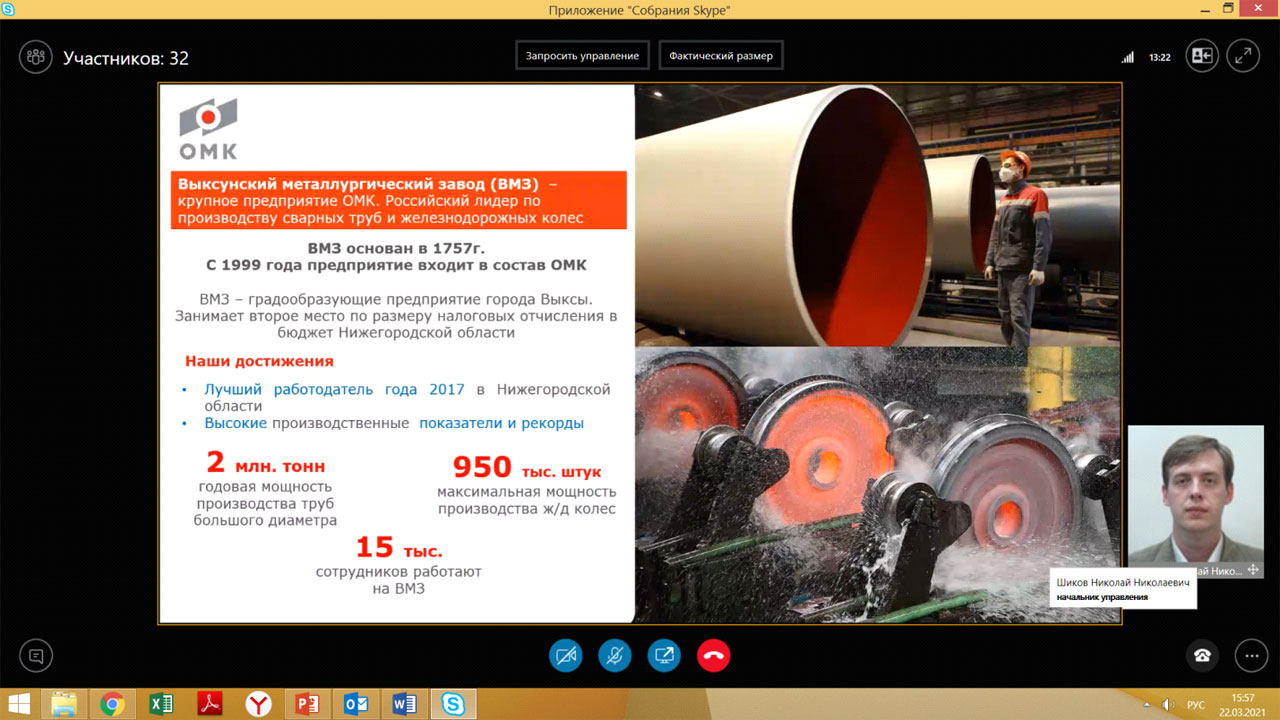Select Skype for Business taskbar icon
Image resolution: width=1280 pixels, height=720 pixels.
point(453,705)
